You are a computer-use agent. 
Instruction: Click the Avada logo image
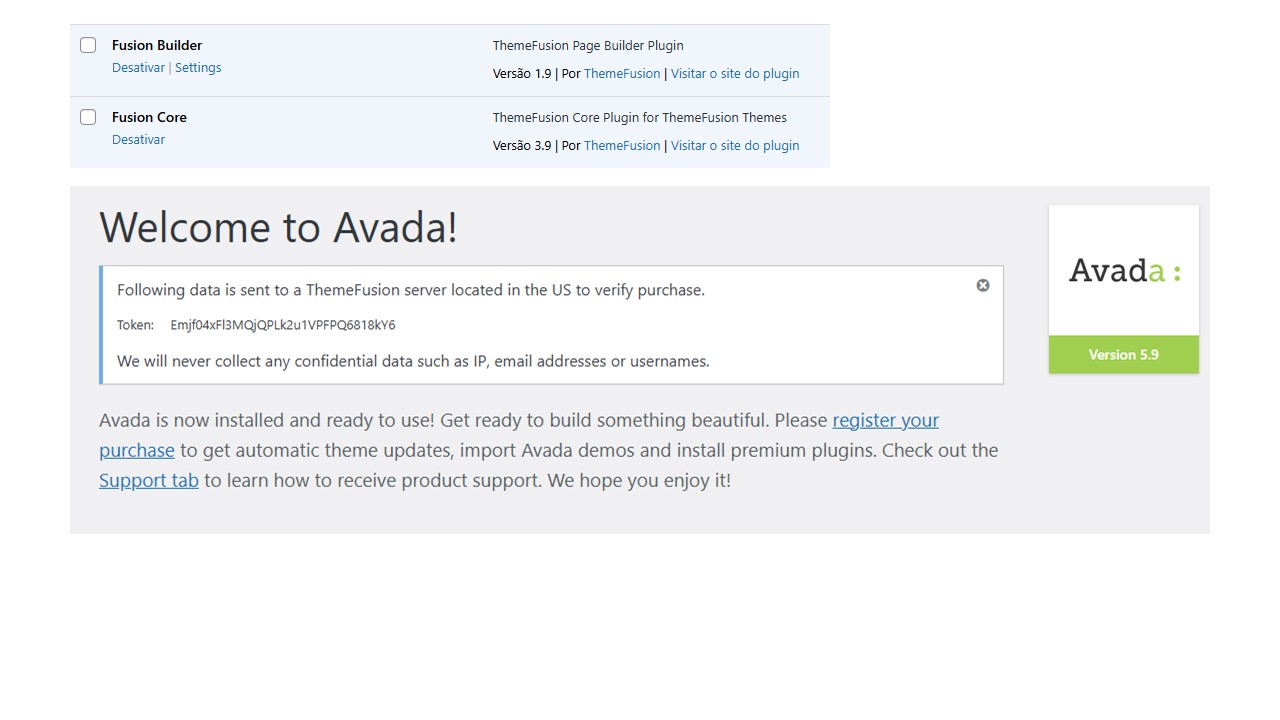[x=1123, y=270]
